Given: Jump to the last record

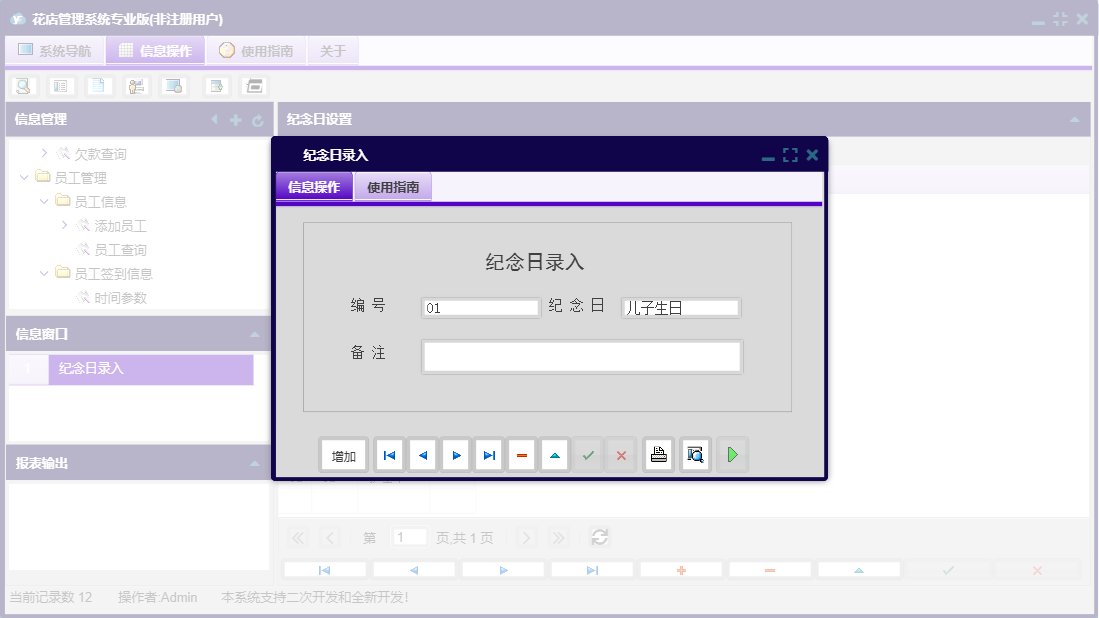Looking at the screenshot, I should [488, 454].
